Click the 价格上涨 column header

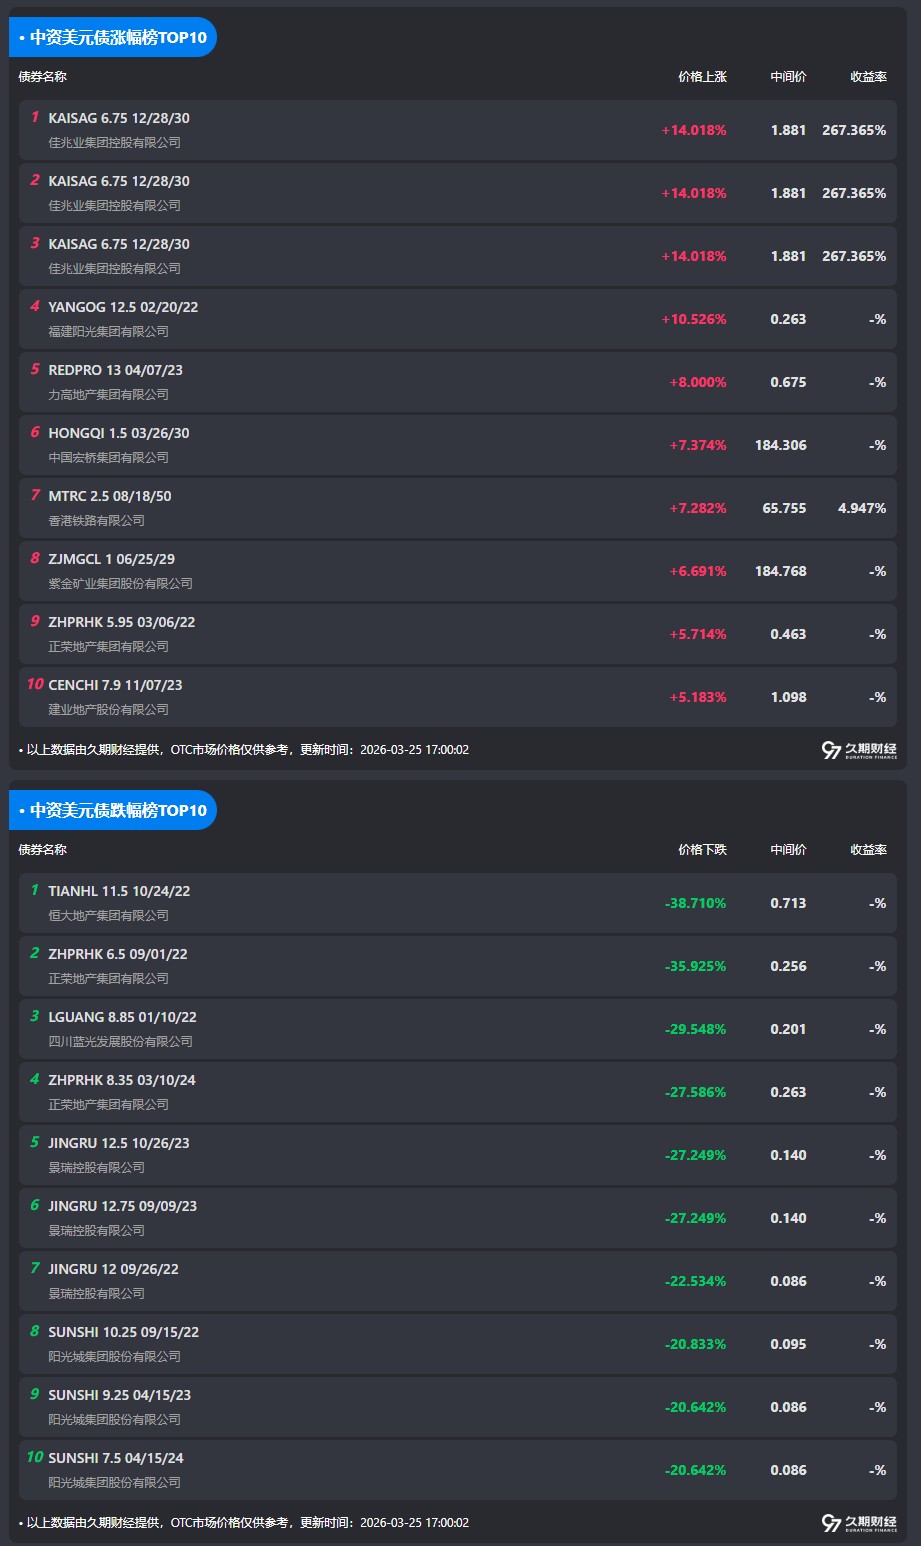(702, 77)
